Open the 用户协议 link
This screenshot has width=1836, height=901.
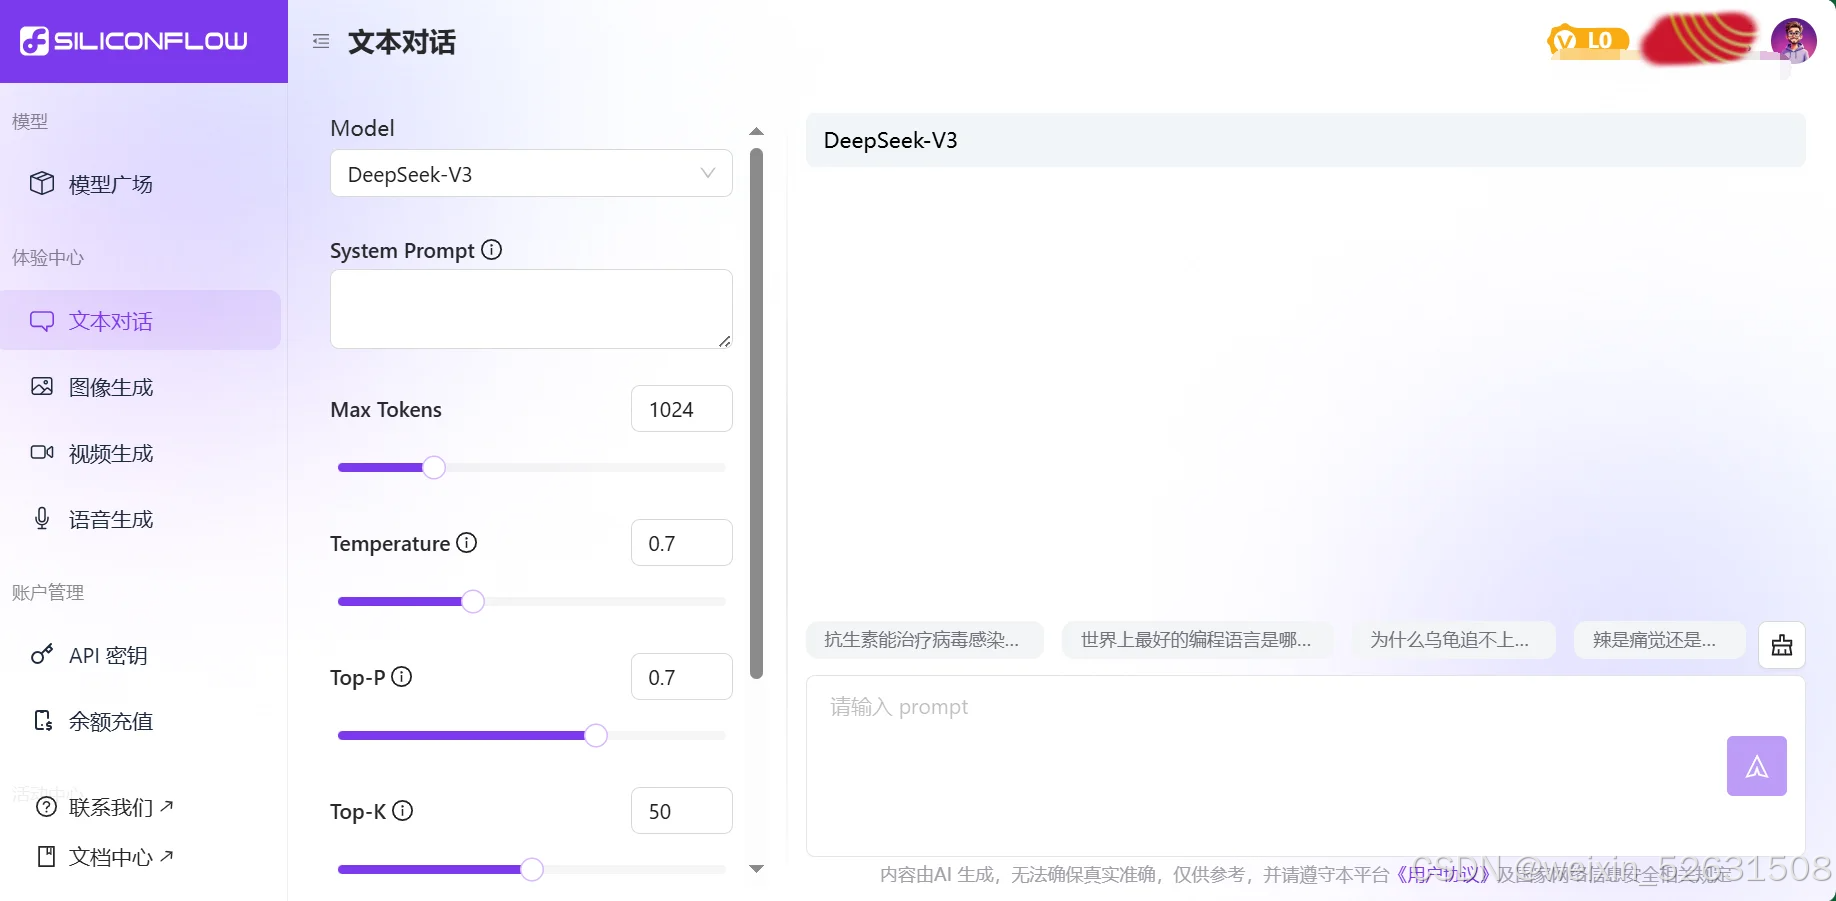coord(1443,875)
